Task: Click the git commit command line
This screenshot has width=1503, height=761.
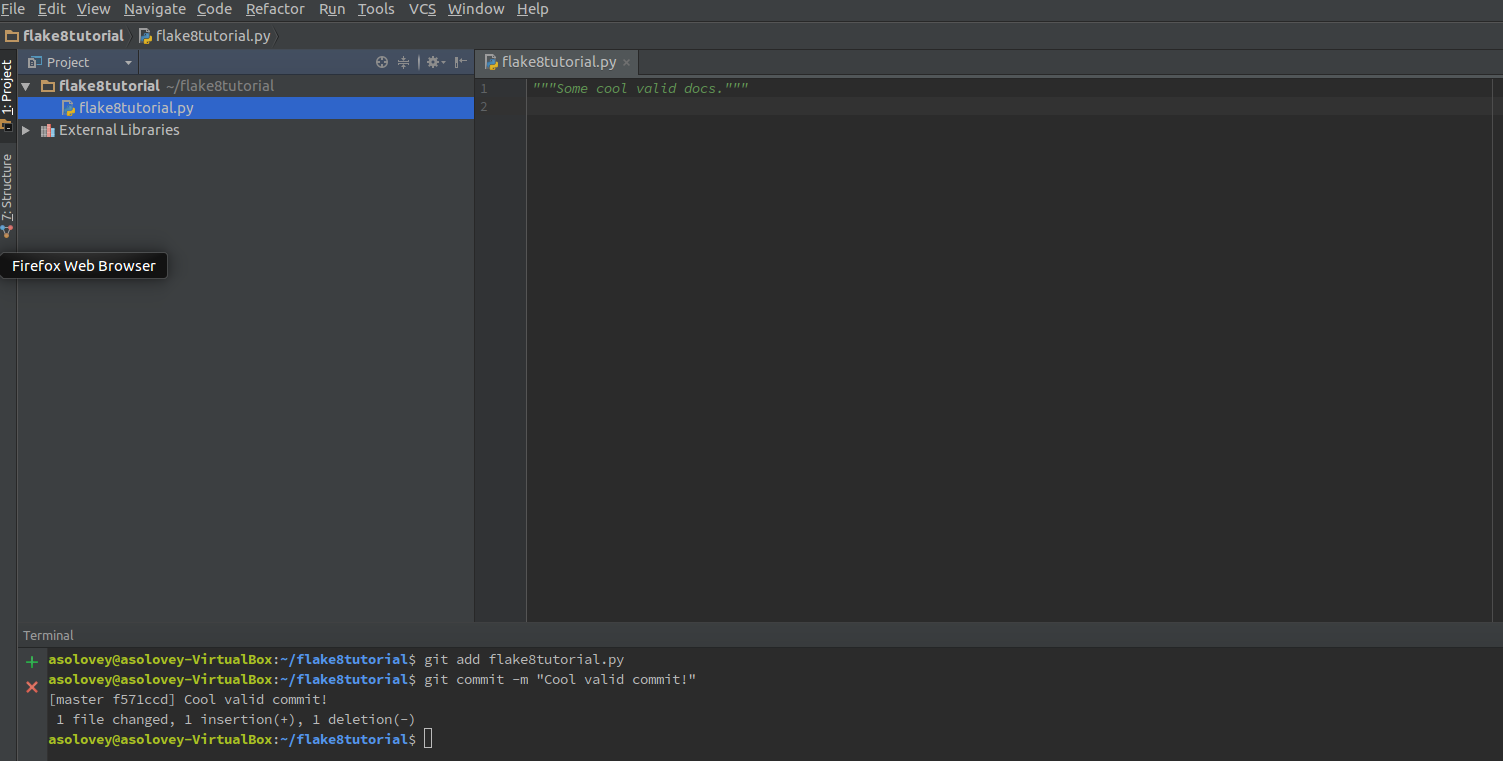Action: click(x=372, y=680)
